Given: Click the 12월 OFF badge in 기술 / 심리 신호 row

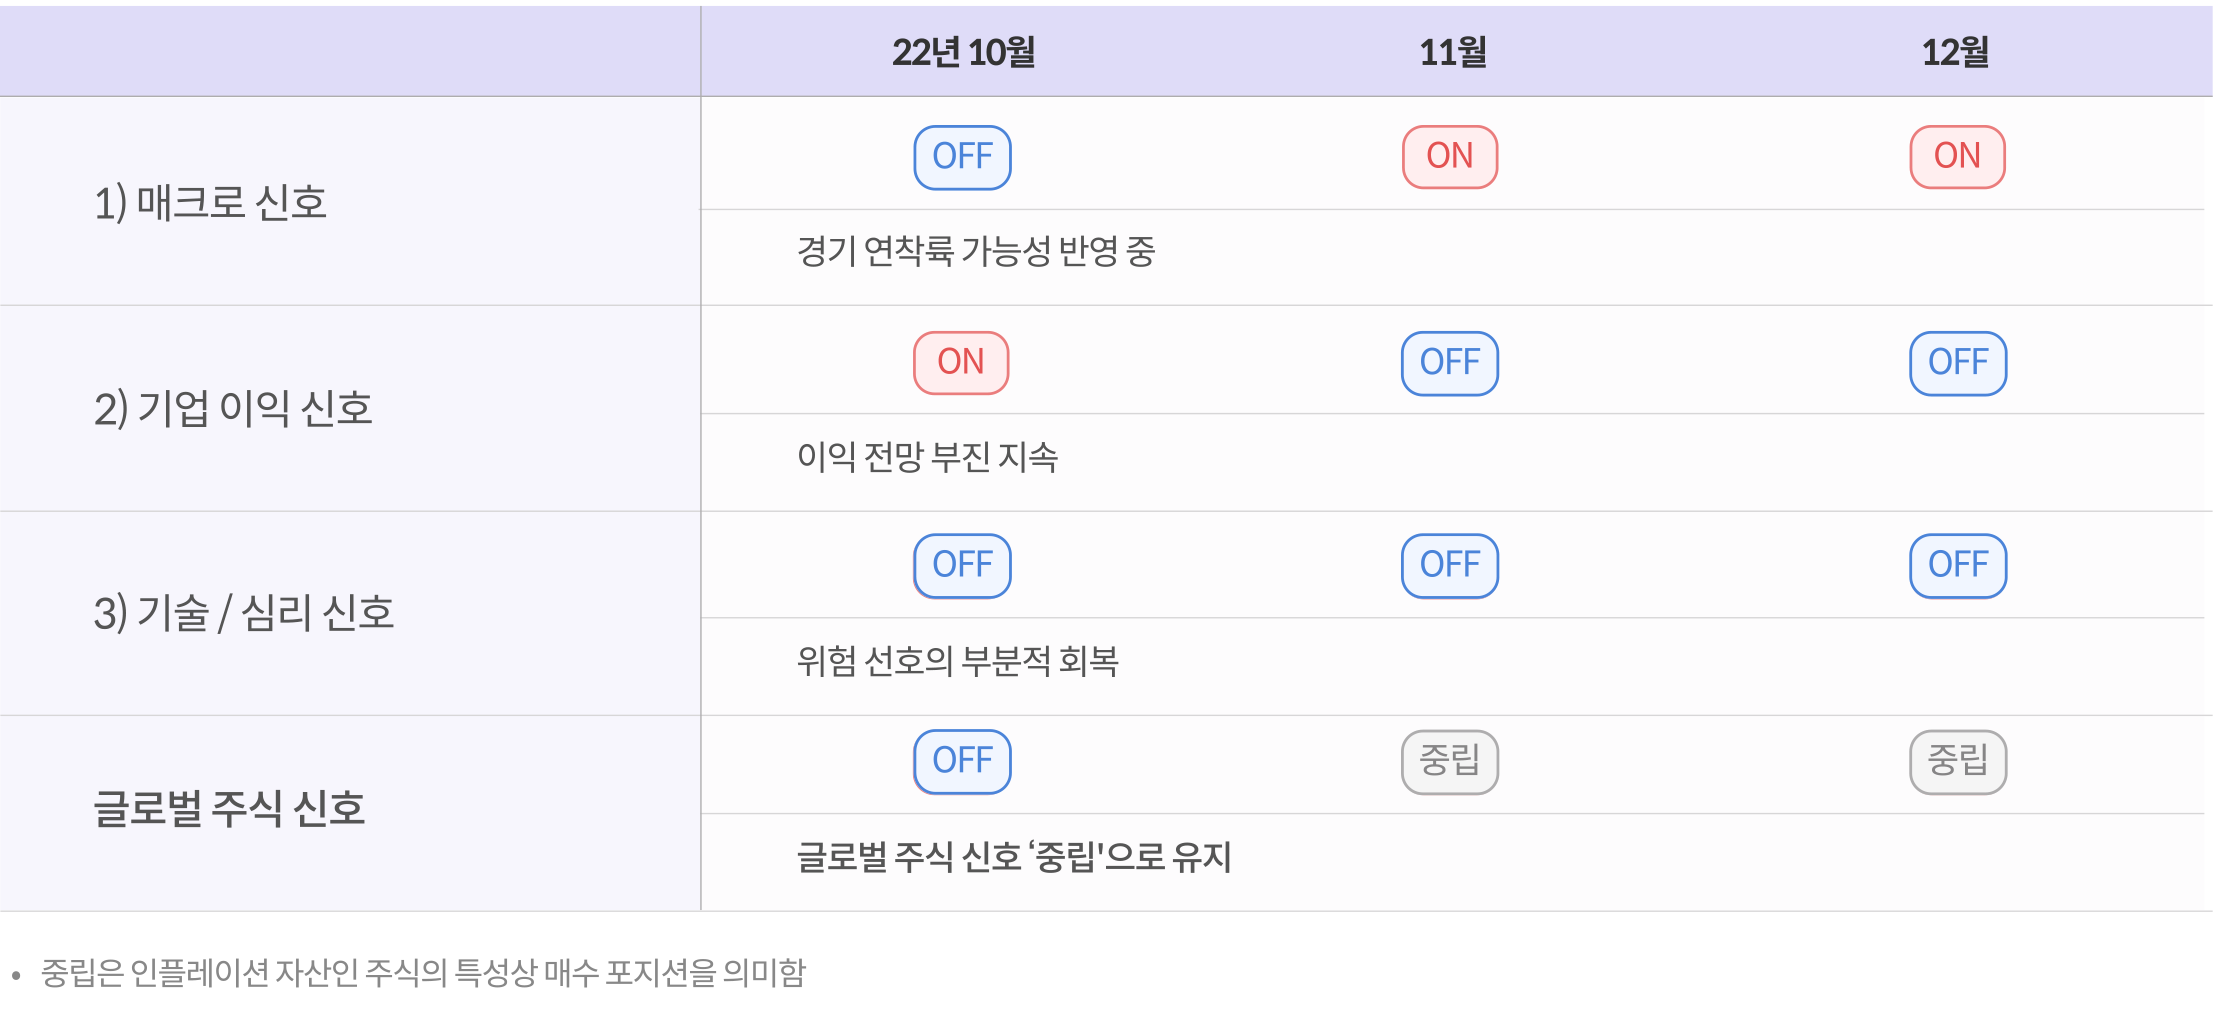Looking at the screenshot, I should coord(1957,566).
